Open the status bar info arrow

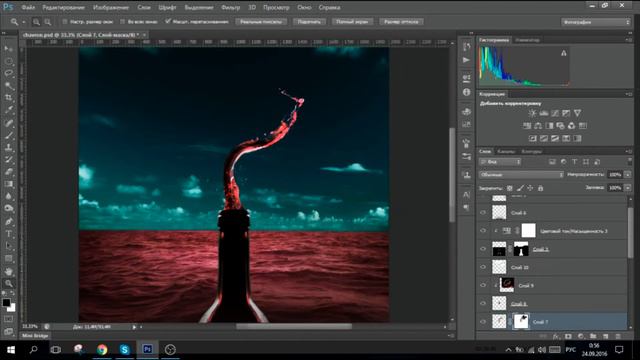(x=134, y=327)
